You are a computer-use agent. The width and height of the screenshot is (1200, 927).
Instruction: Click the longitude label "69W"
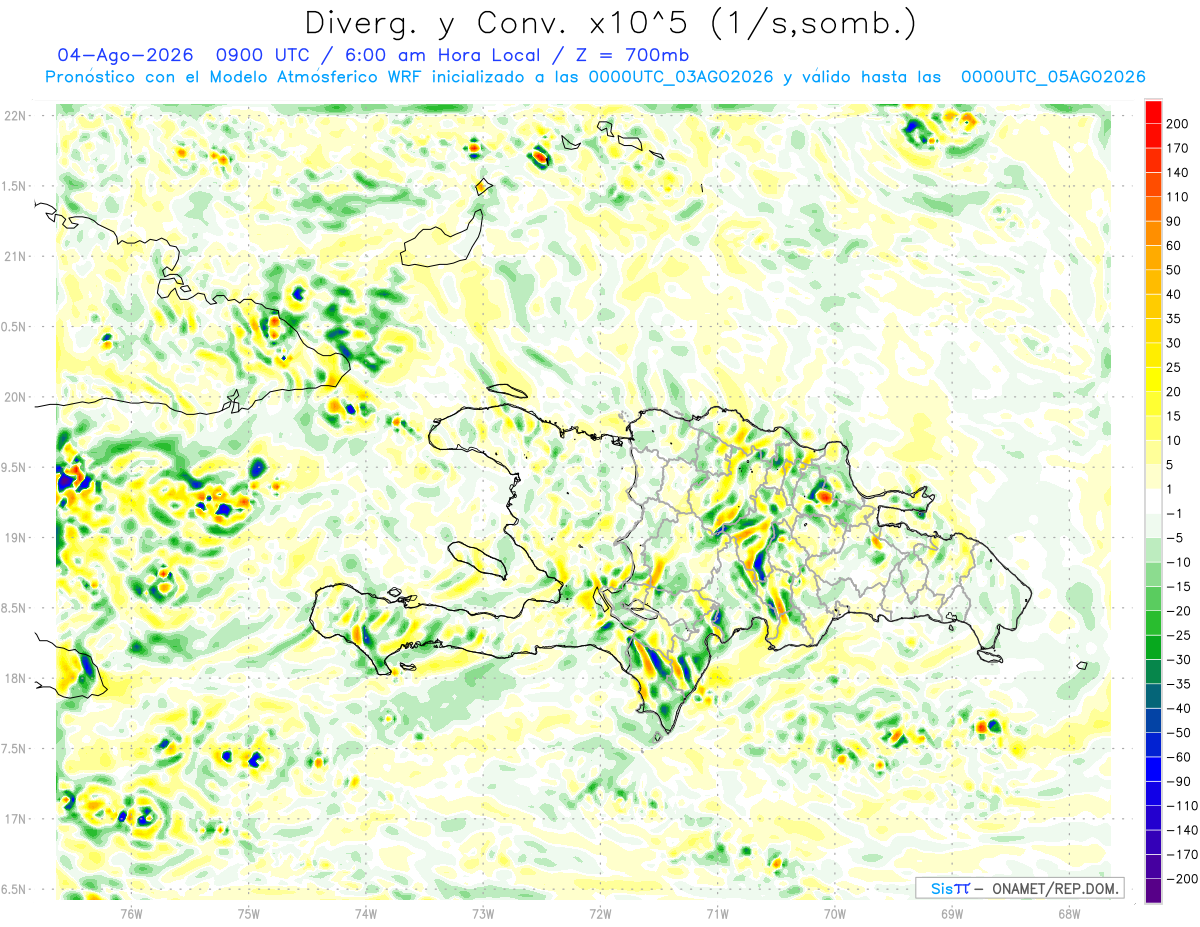[x=952, y=913]
